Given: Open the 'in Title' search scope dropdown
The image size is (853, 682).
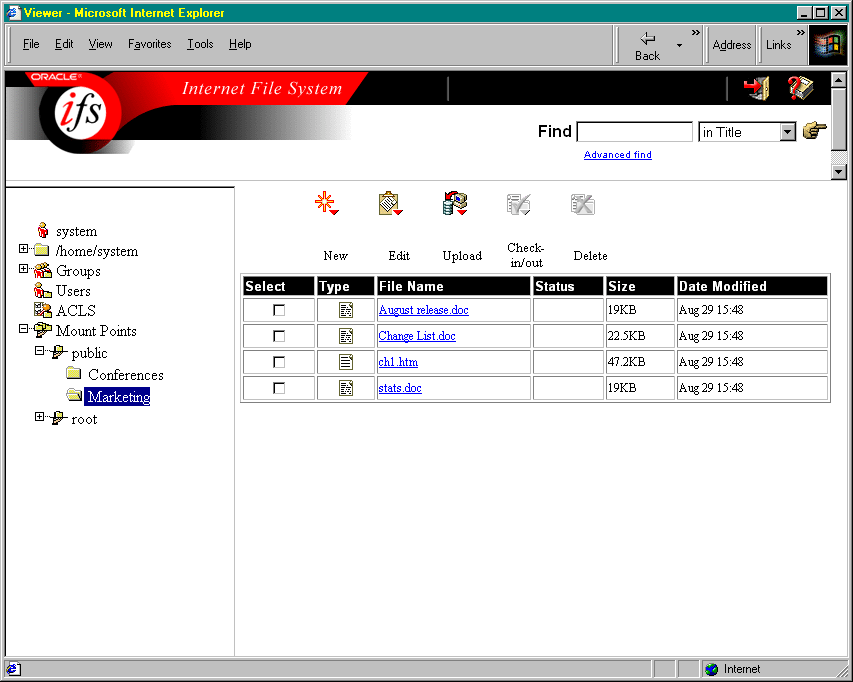Looking at the screenshot, I should (x=788, y=132).
